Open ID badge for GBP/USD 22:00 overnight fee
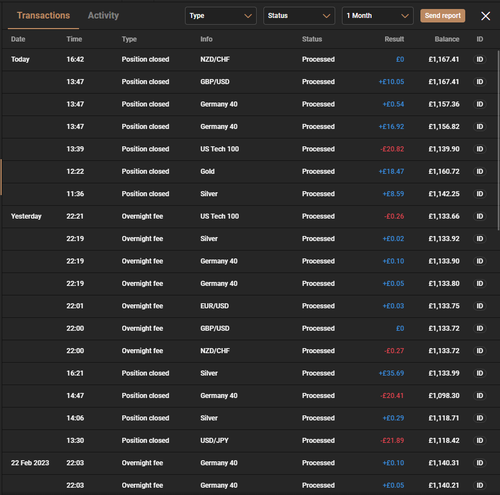Viewport: 500px width, 495px height. [480, 328]
